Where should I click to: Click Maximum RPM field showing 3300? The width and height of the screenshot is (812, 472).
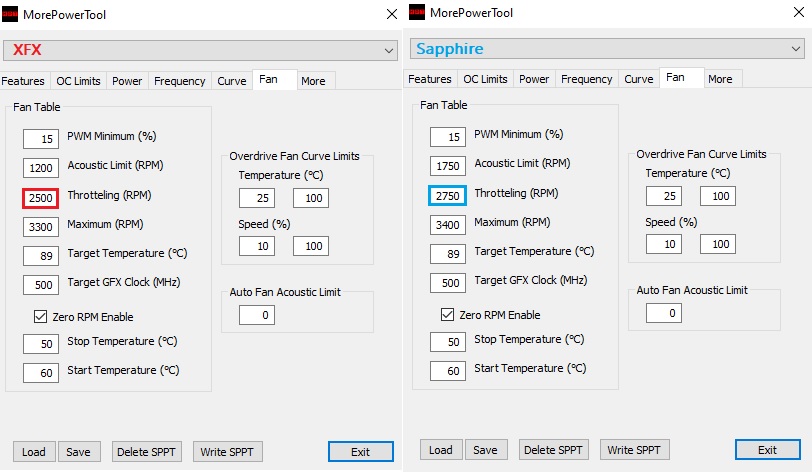(x=41, y=227)
